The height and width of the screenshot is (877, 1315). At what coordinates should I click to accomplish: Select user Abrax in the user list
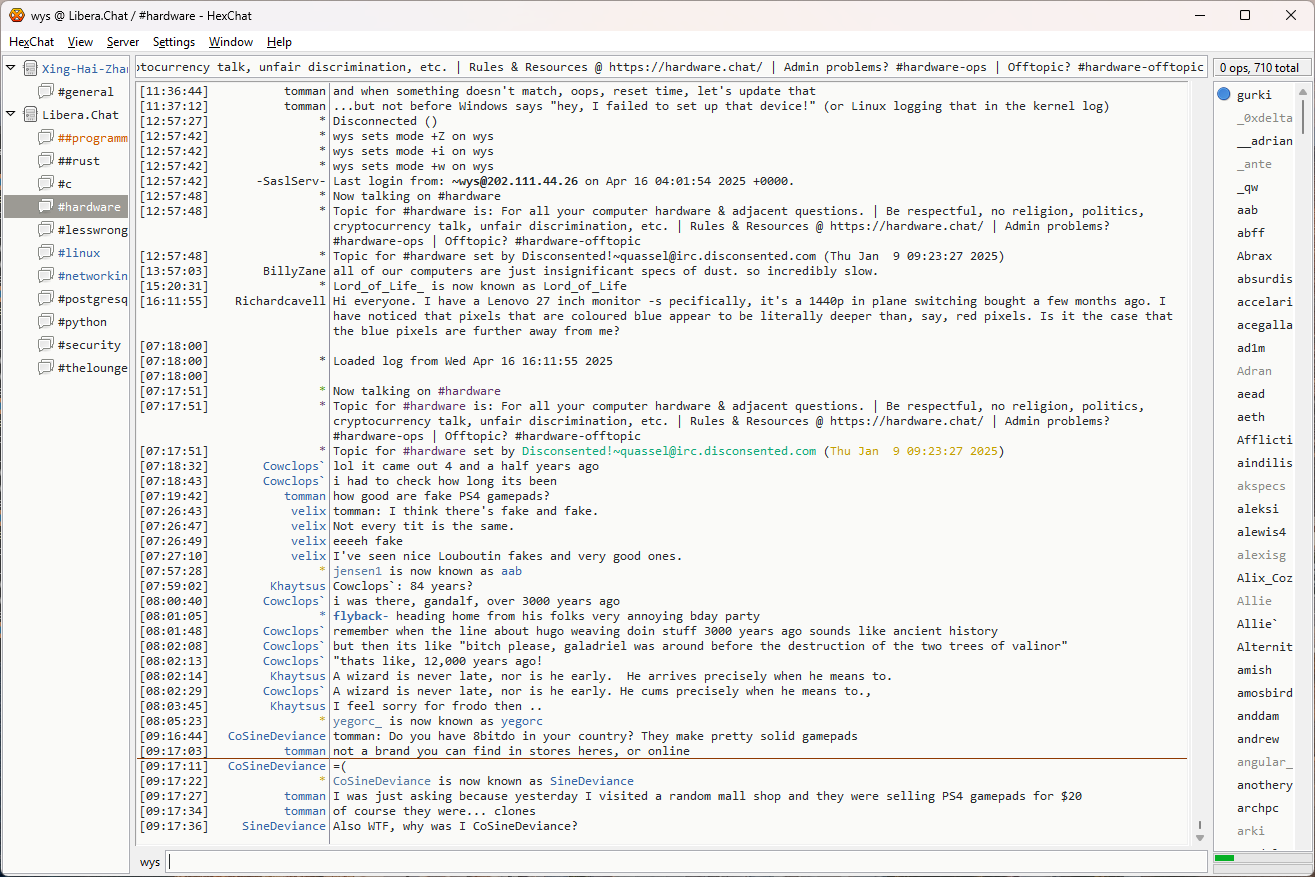tap(1254, 256)
